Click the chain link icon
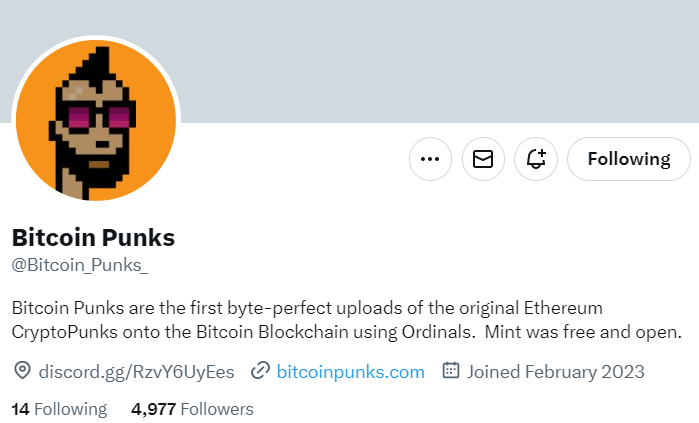 tap(260, 371)
